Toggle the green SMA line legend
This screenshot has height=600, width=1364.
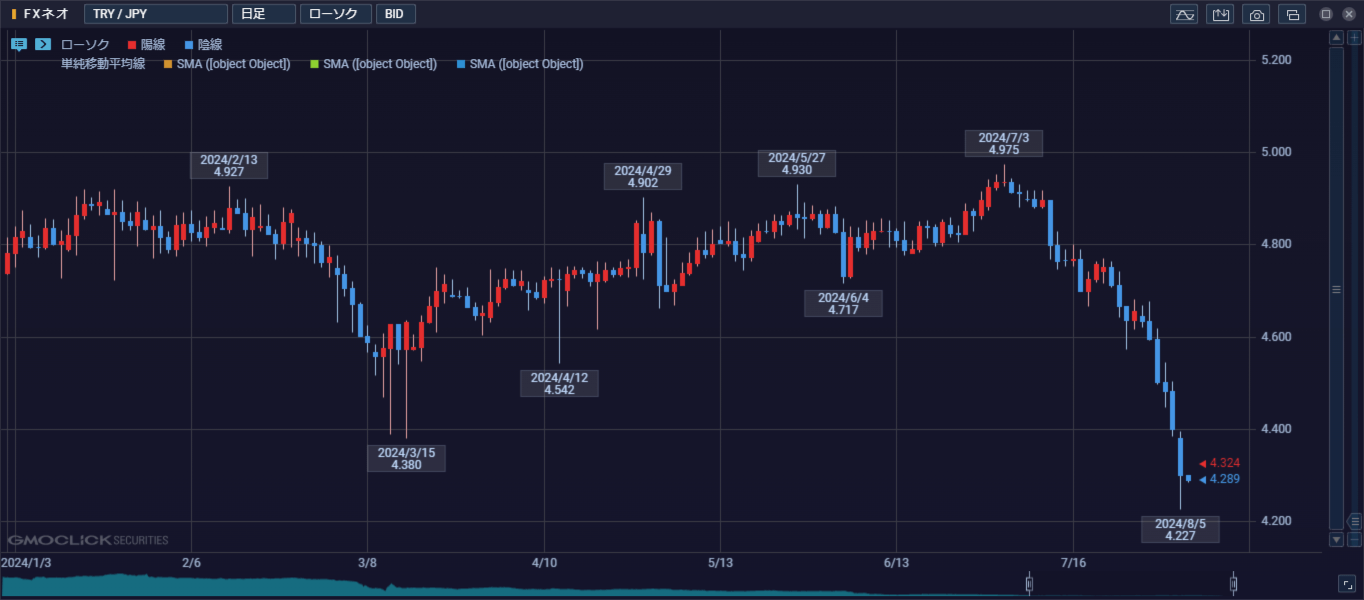coord(373,64)
